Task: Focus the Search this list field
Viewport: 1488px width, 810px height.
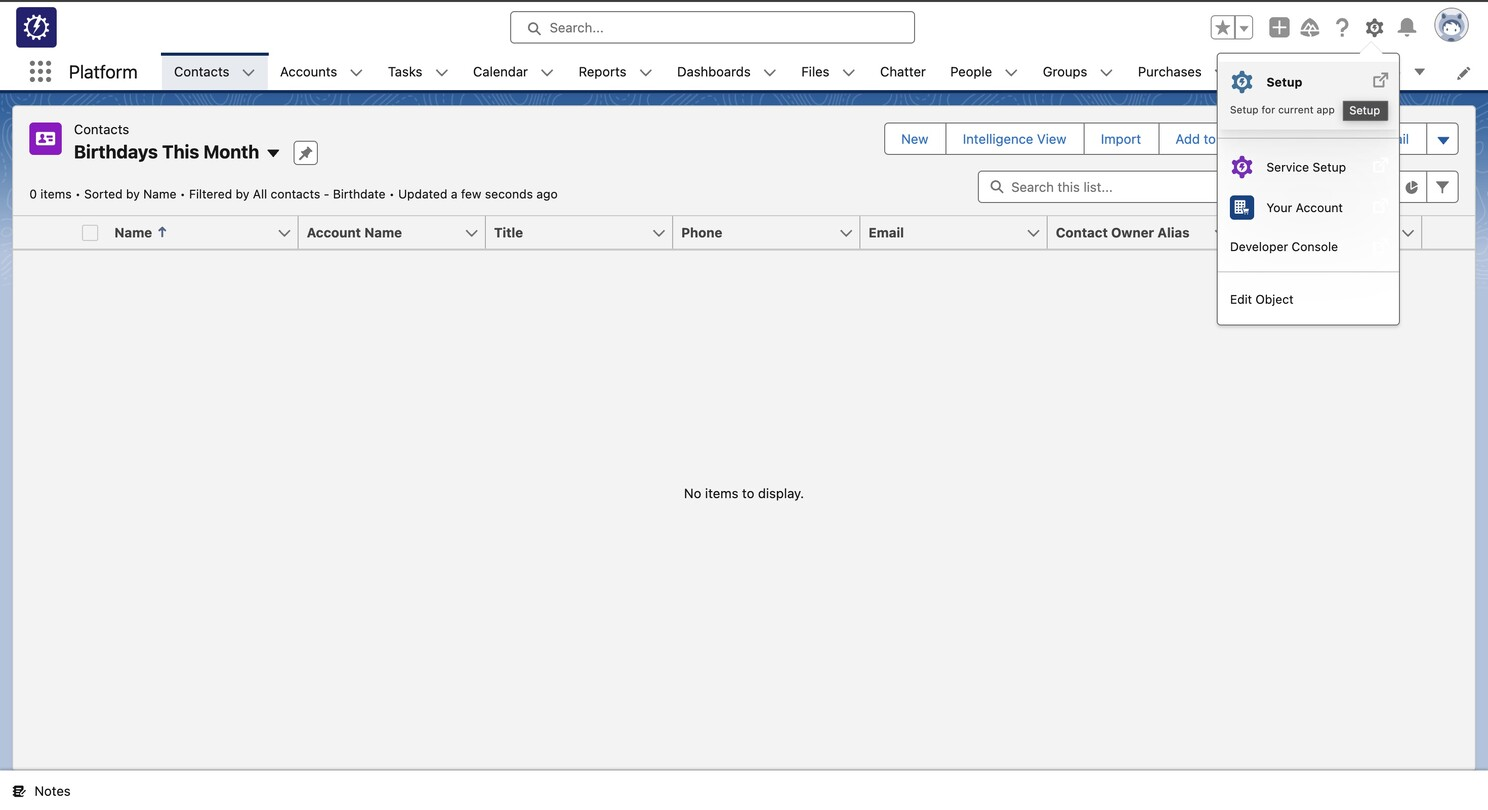Action: click(1100, 187)
